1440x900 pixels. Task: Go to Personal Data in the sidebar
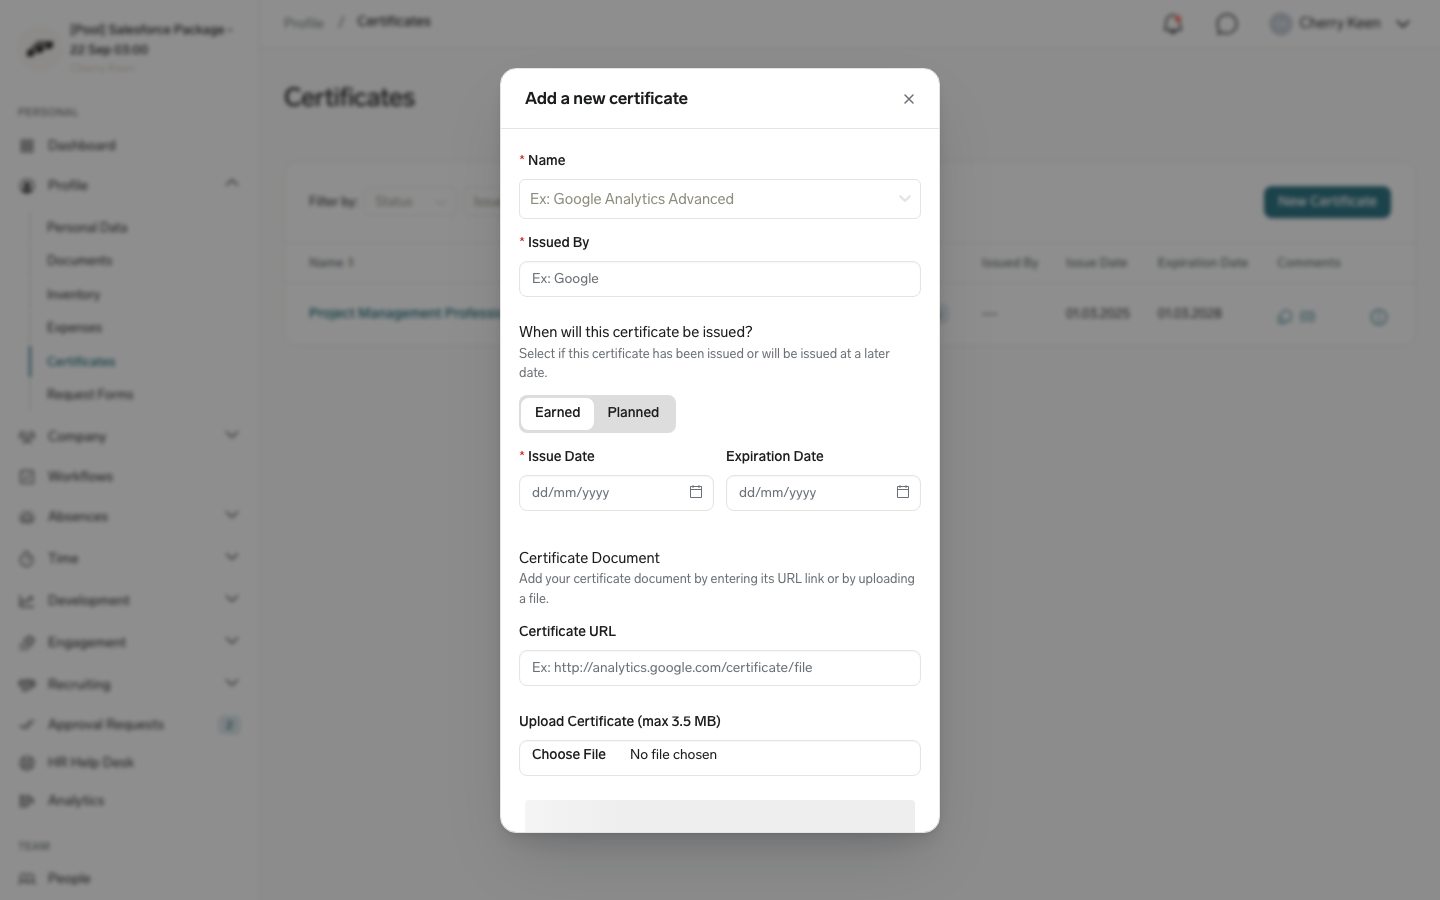[x=87, y=228]
